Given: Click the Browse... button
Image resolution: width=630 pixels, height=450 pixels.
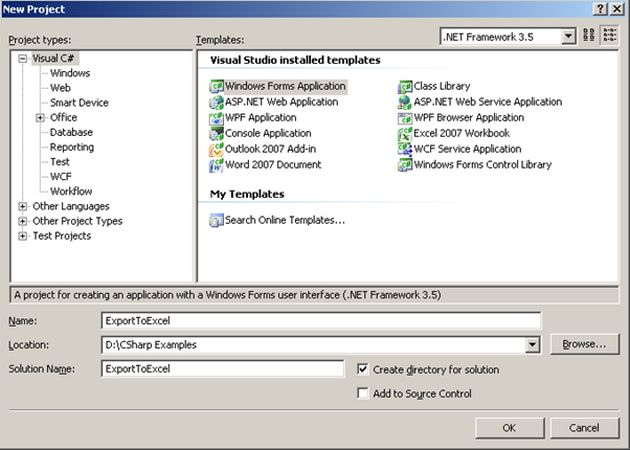Looking at the screenshot, I should pyautogui.click(x=584, y=344).
